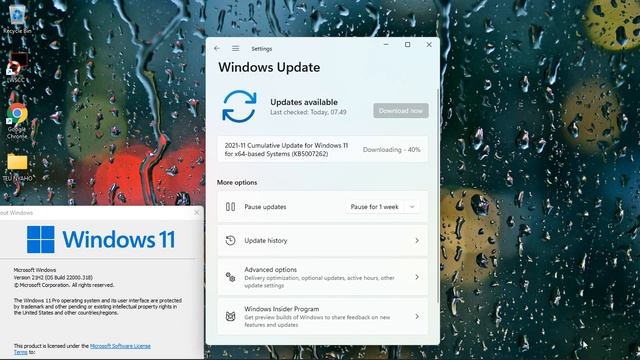The height and width of the screenshot is (360, 640).
Task: Click the Settings window title text
Action: (x=262, y=49)
